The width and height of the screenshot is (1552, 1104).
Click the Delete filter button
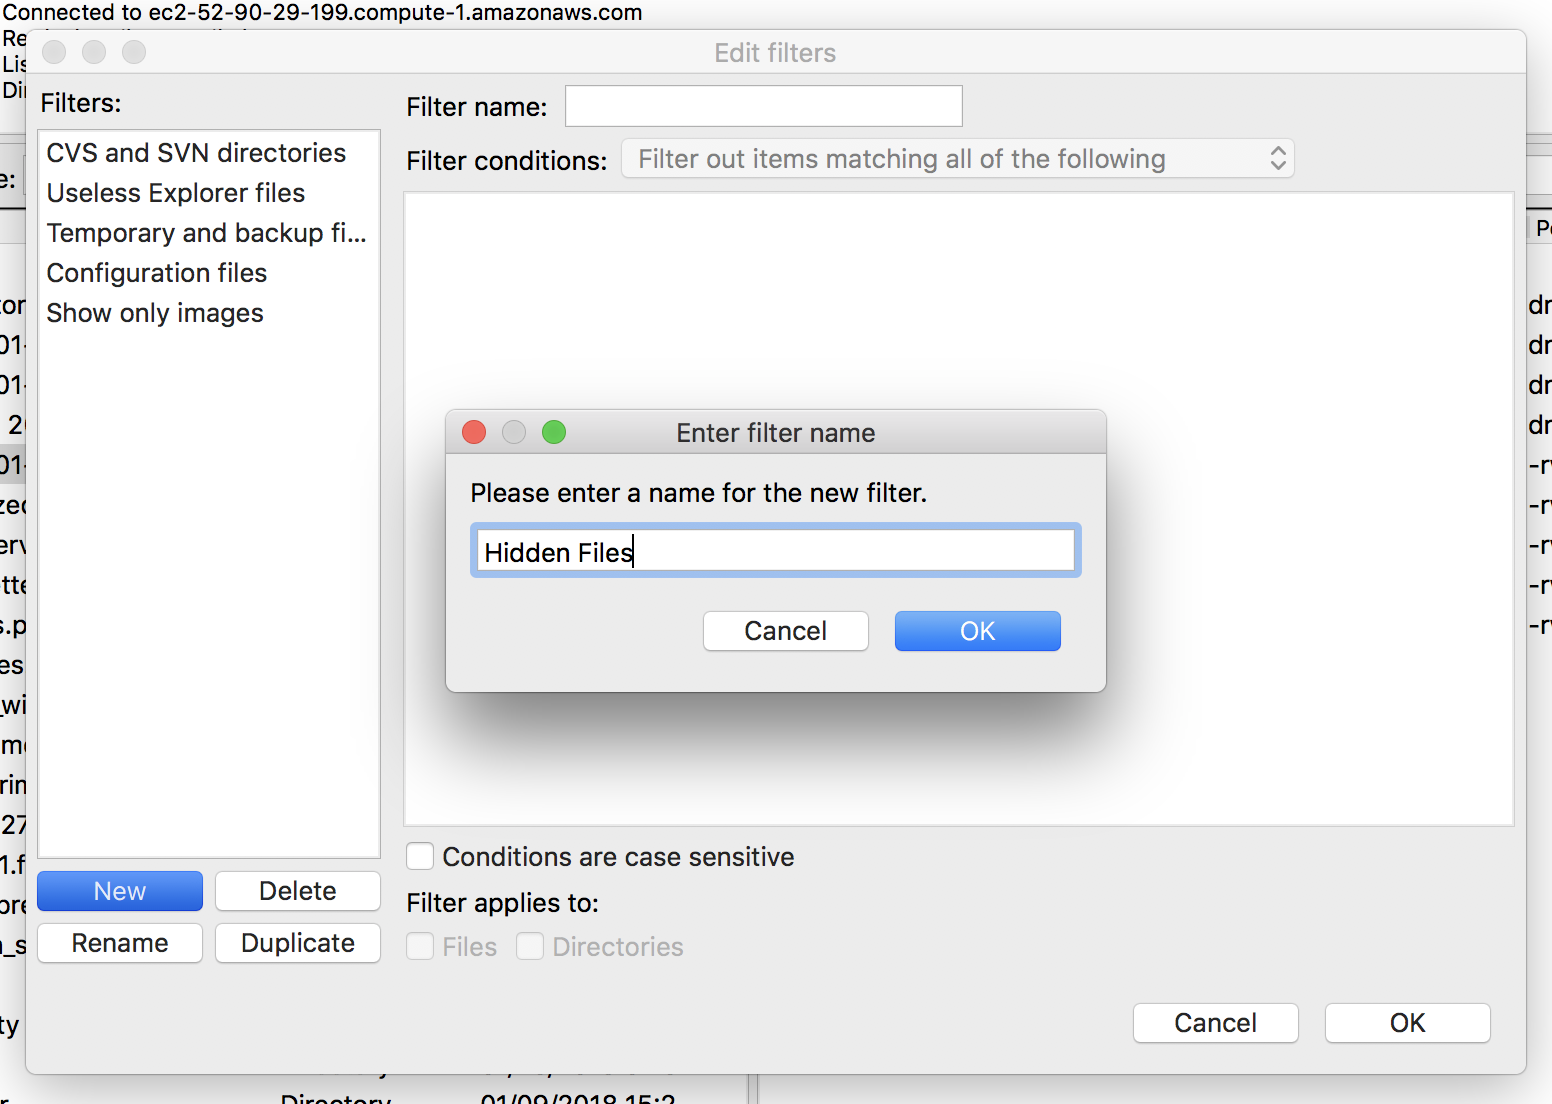click(297, 891)
